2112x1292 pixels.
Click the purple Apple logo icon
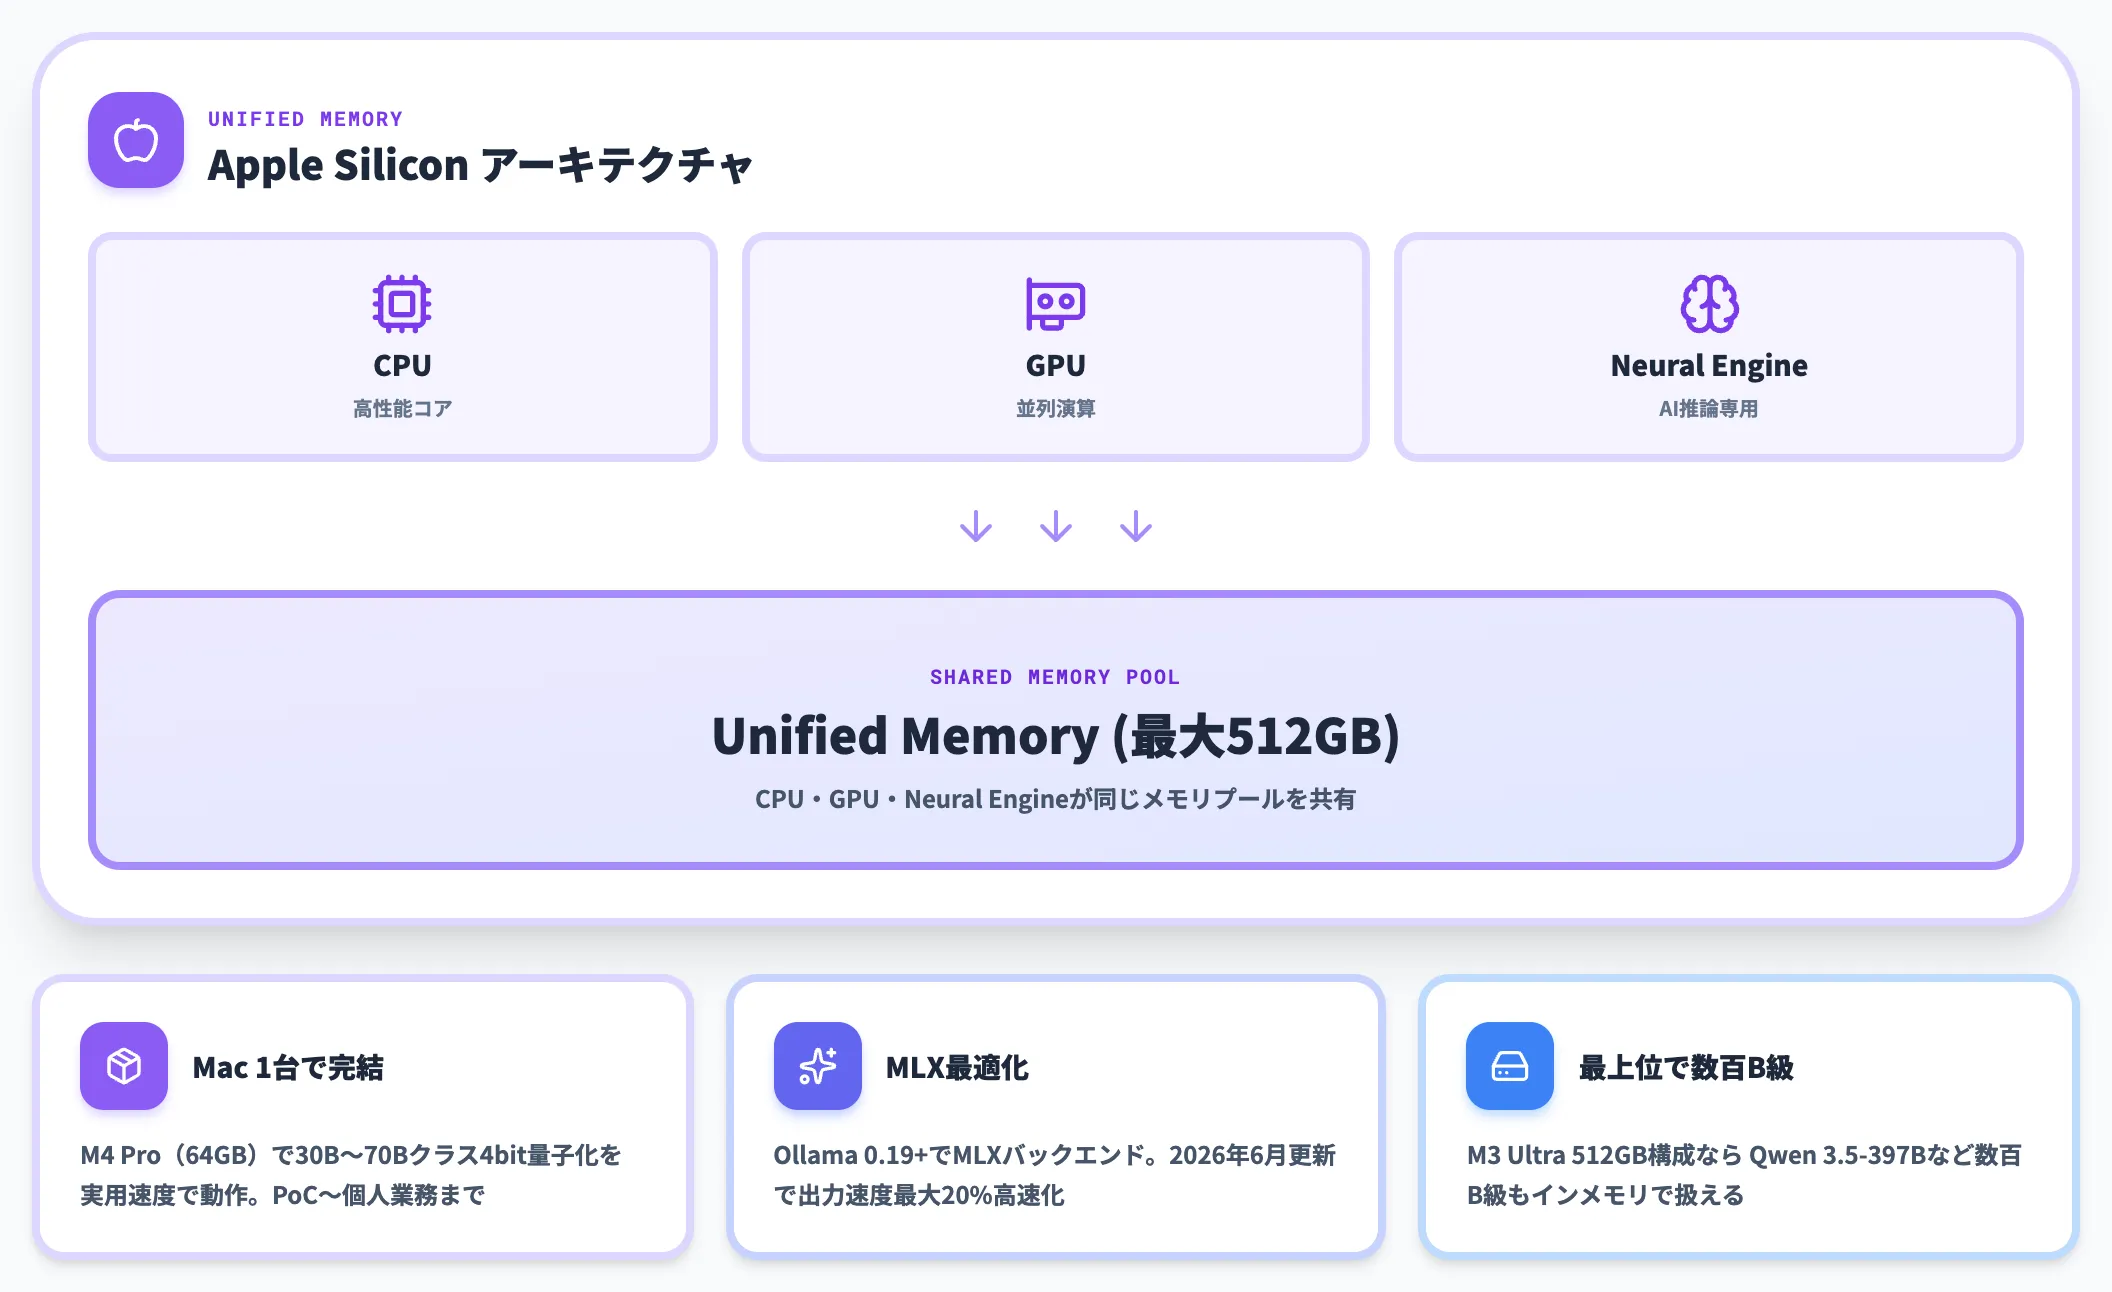[x=136, y=140]
